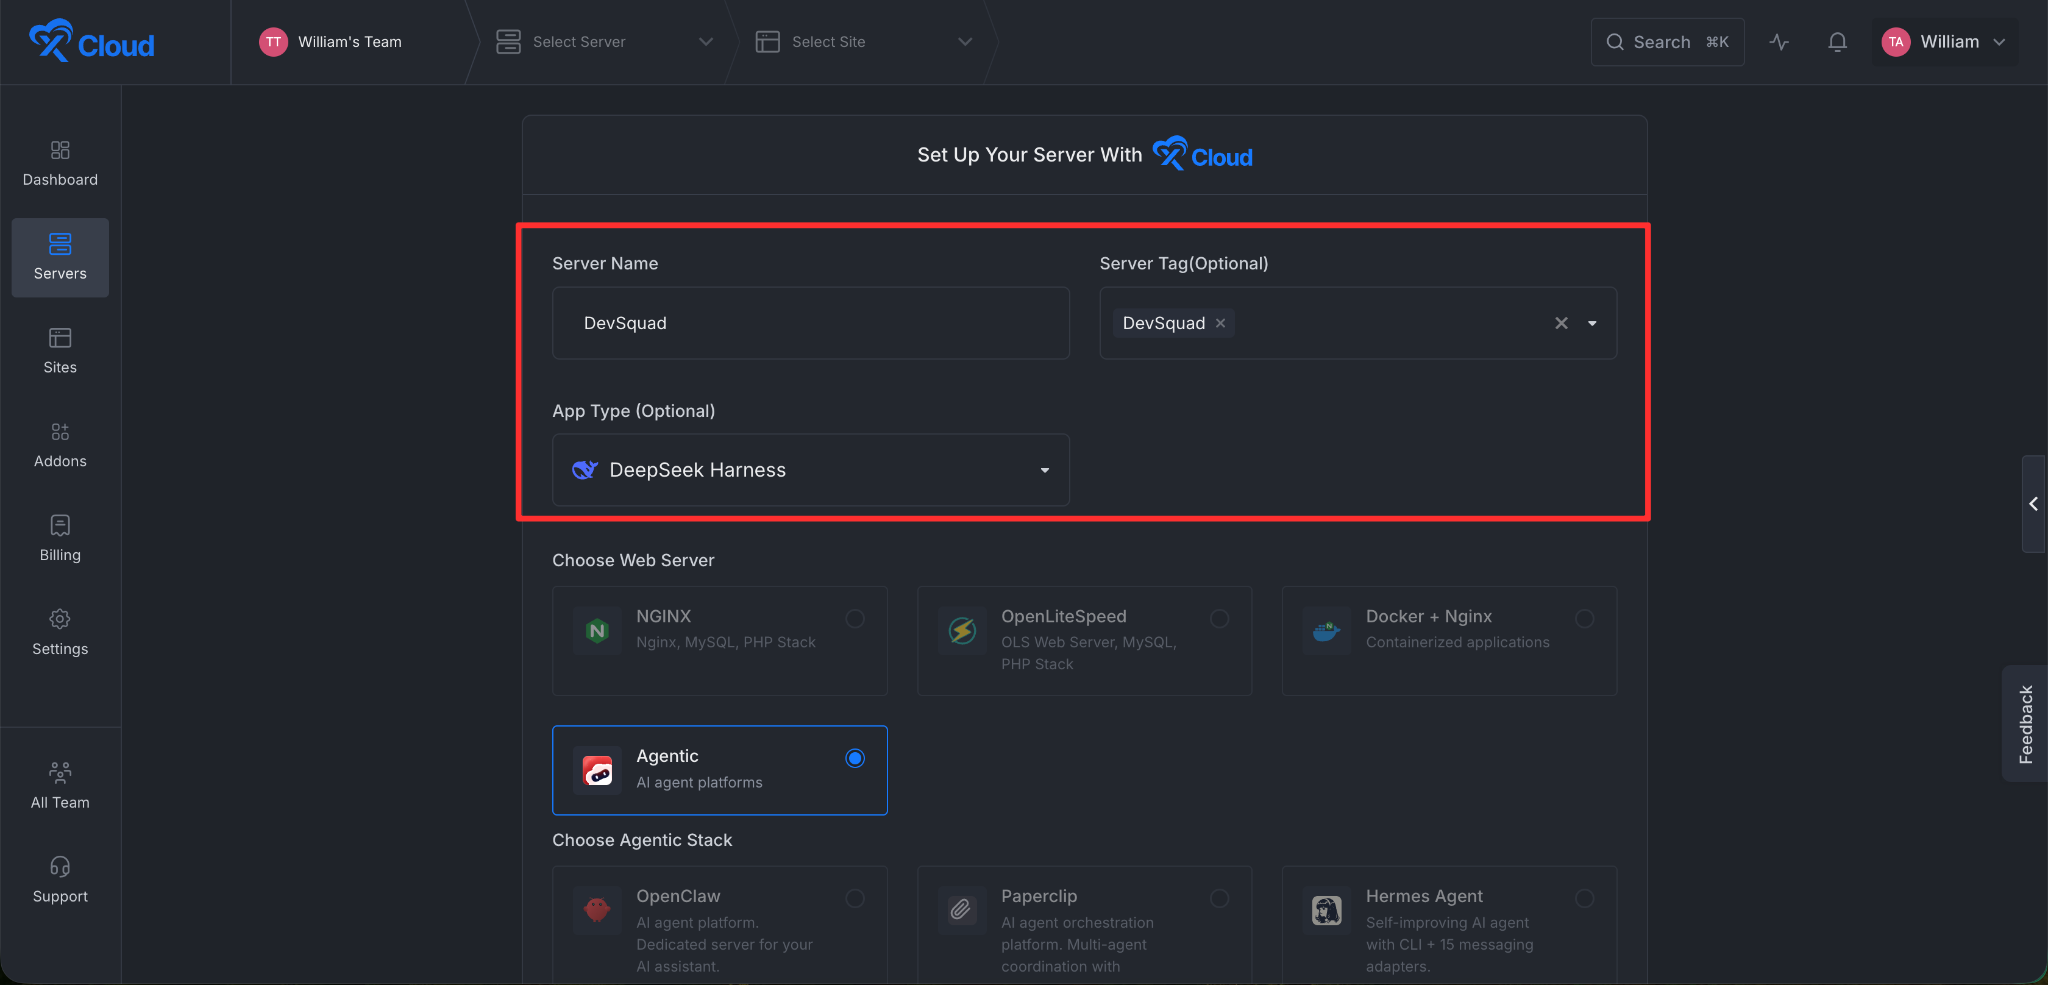Open Billing in sidebar
The height and width of the screenshot is (985, 2048).
(x=60, y=540)
